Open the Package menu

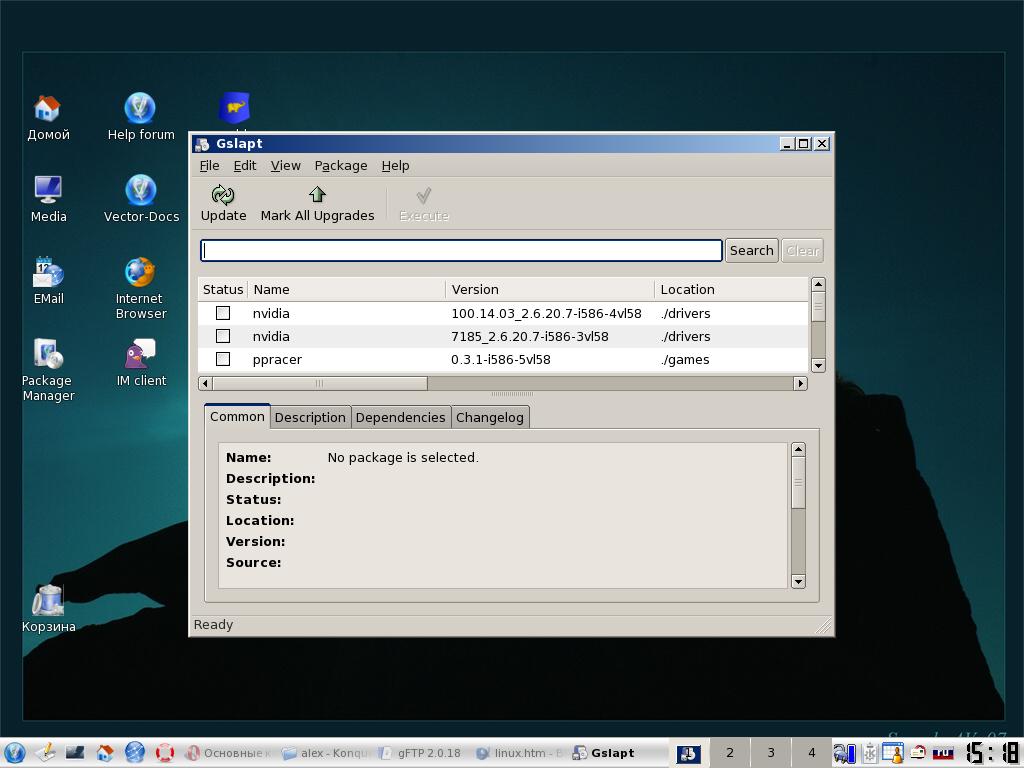tap(341, 166)
